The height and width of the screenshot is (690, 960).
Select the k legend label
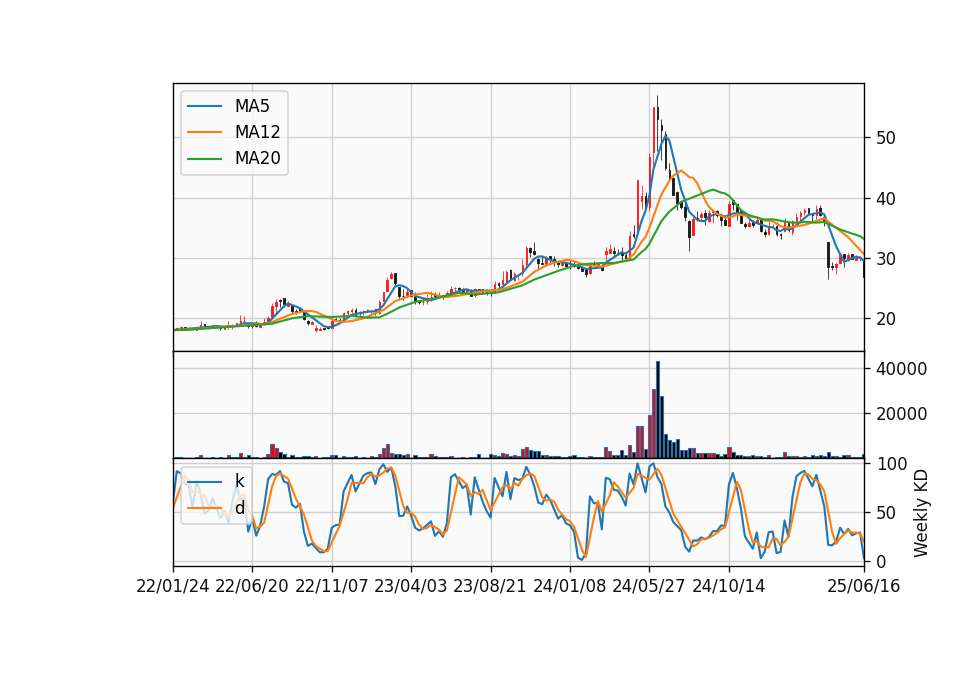click(239, 481)
